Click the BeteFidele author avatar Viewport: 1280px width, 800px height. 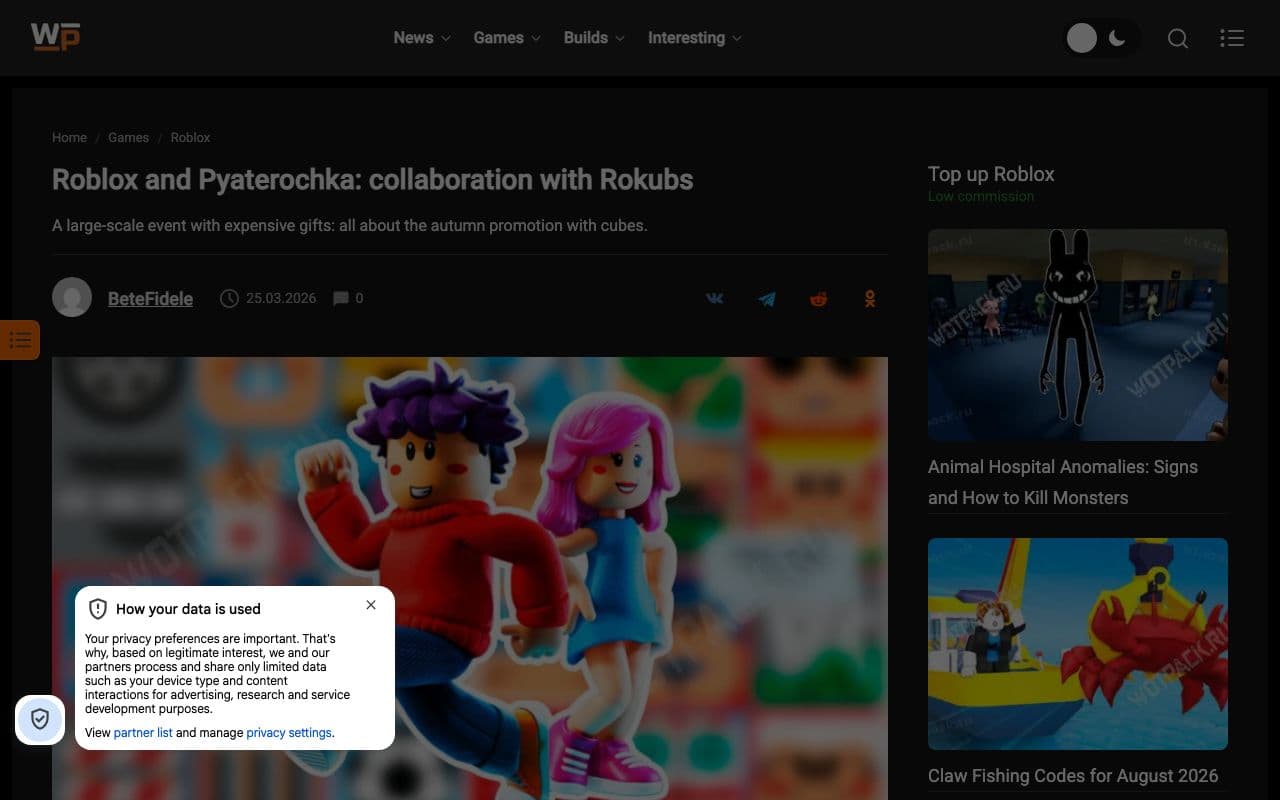coord(72,297)
